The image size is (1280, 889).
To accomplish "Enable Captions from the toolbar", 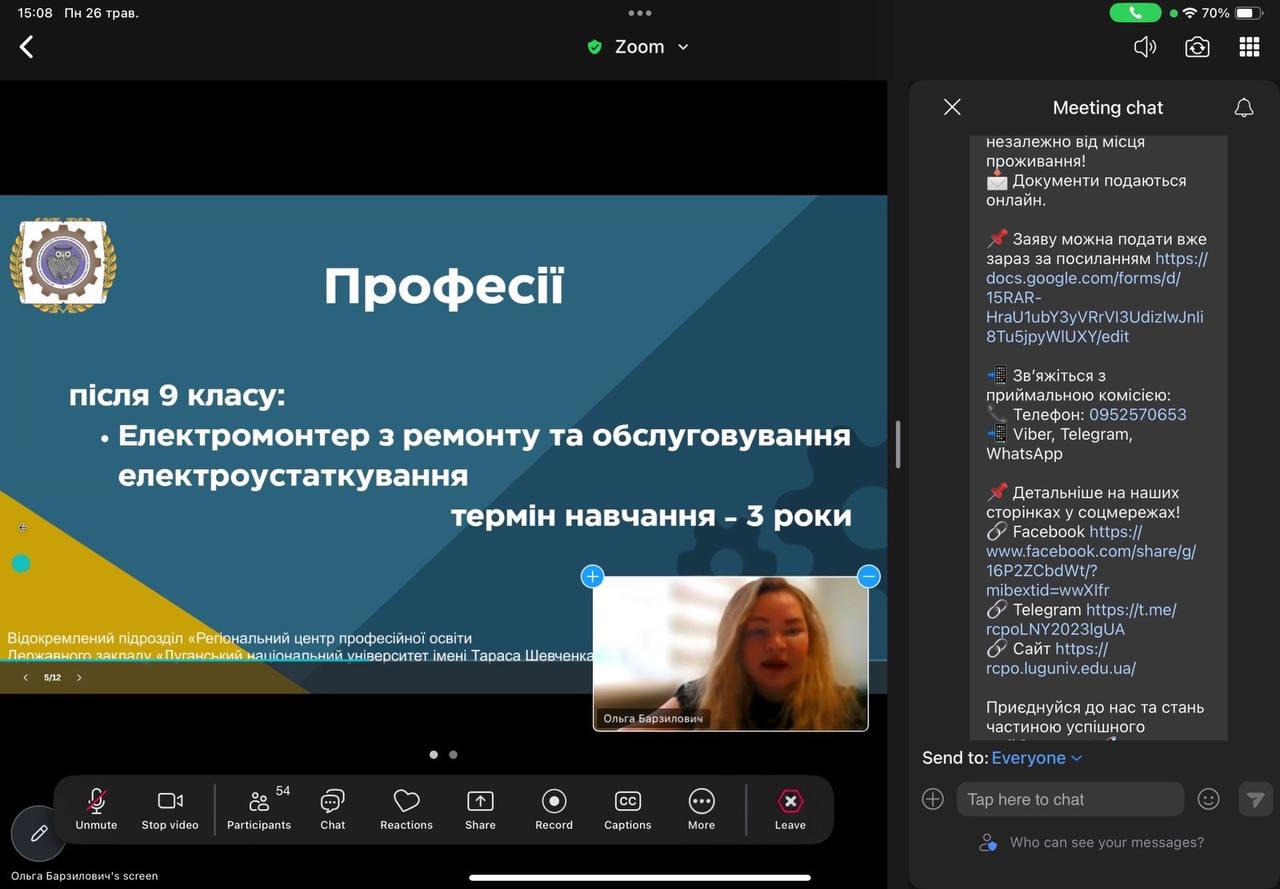I will coord(627,809).
